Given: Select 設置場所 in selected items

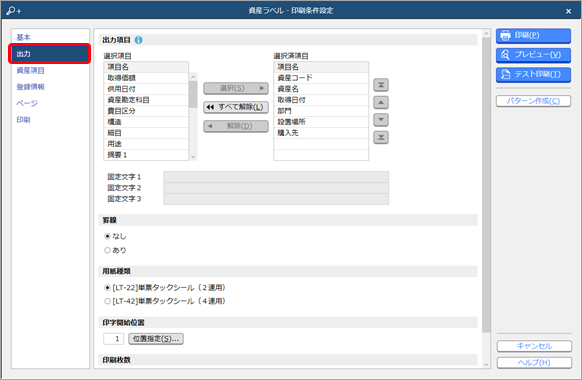Looking at the screenshot, I should [321, 122].
